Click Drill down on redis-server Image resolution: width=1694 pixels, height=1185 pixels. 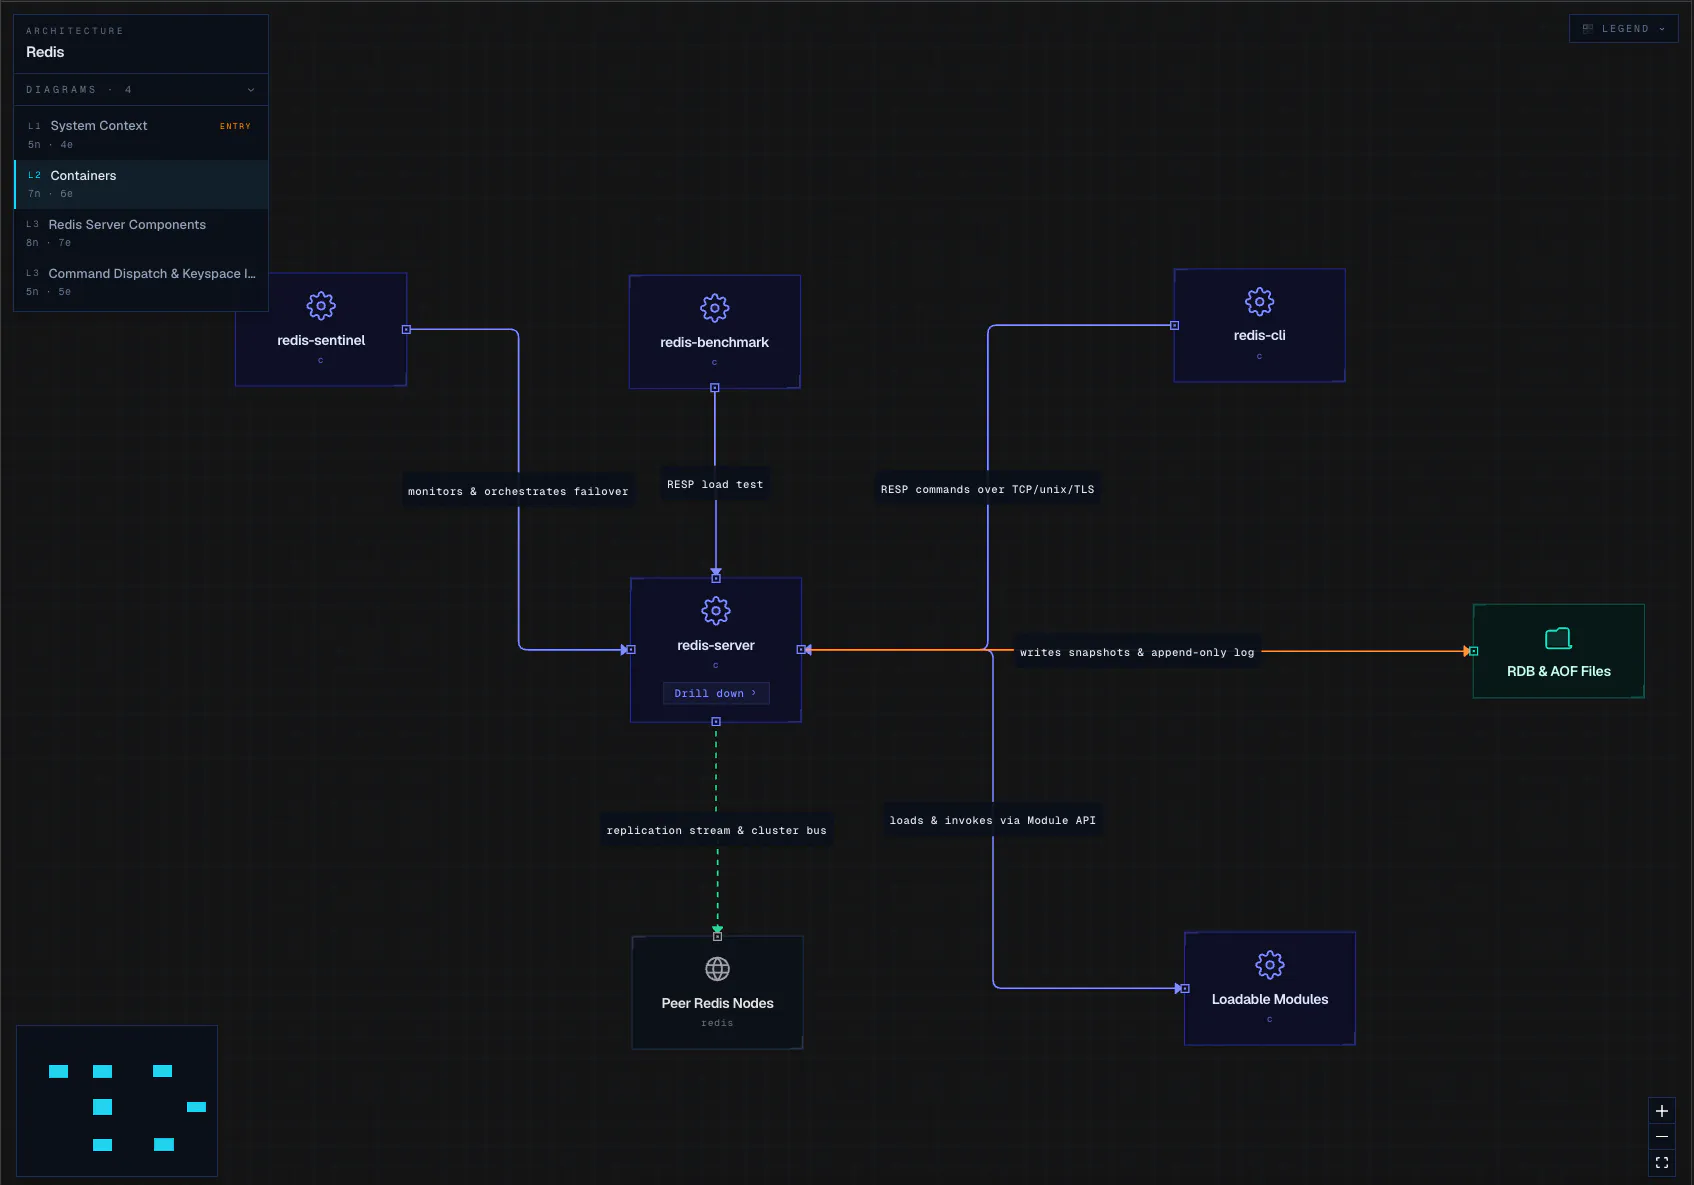click(x=716, y=693)
